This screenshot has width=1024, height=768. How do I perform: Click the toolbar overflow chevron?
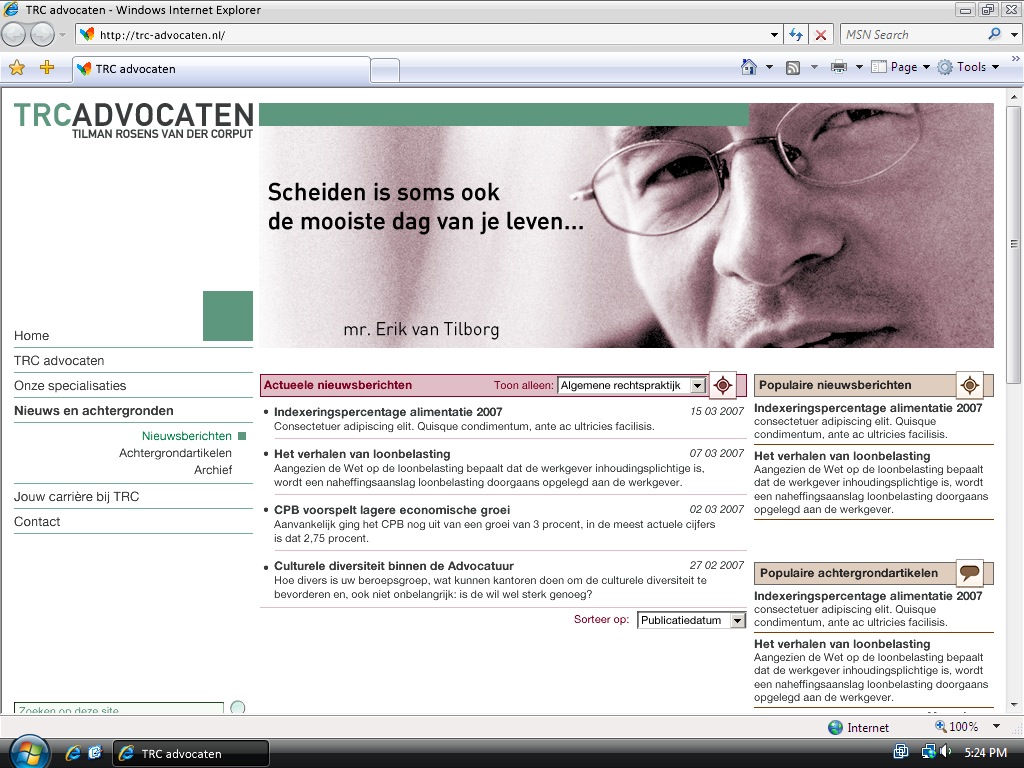1016,58
